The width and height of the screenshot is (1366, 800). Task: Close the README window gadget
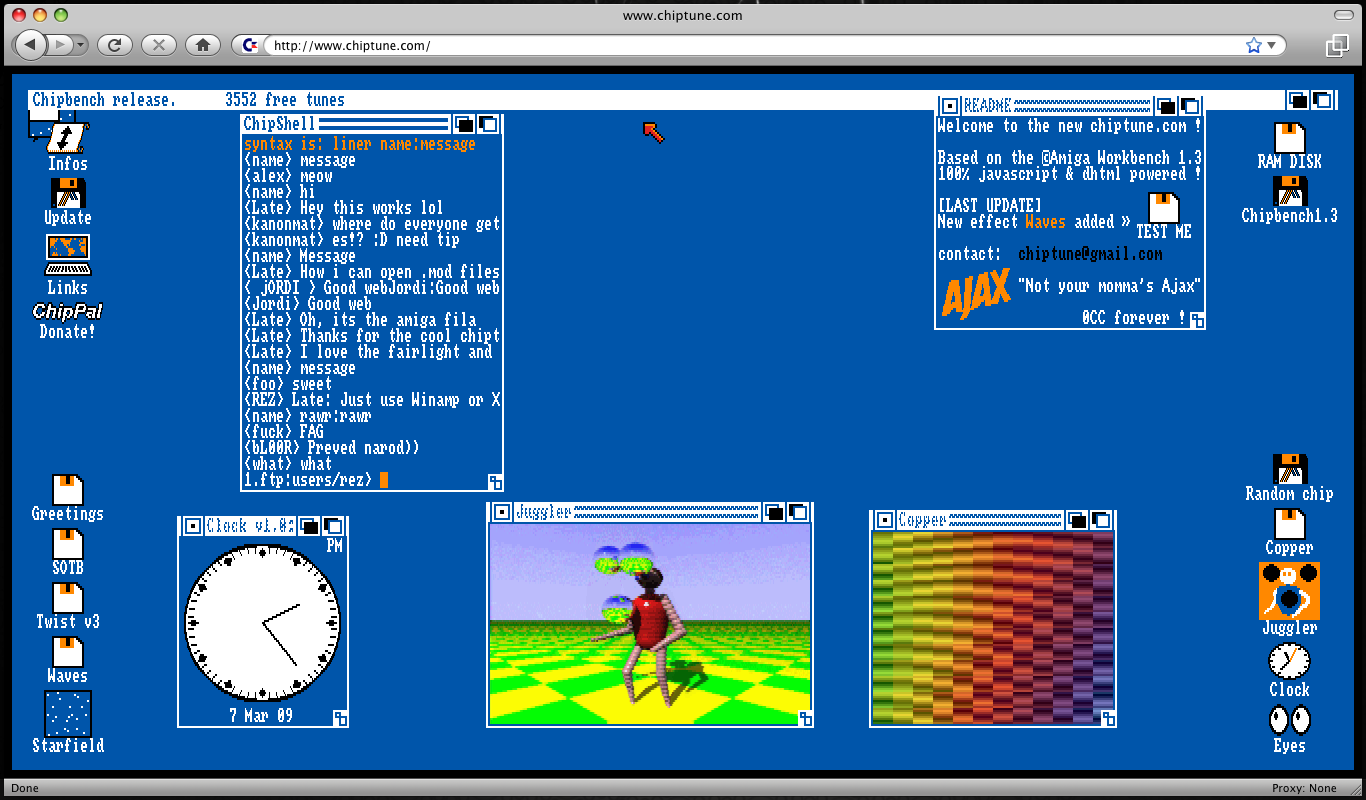[949, 105]
